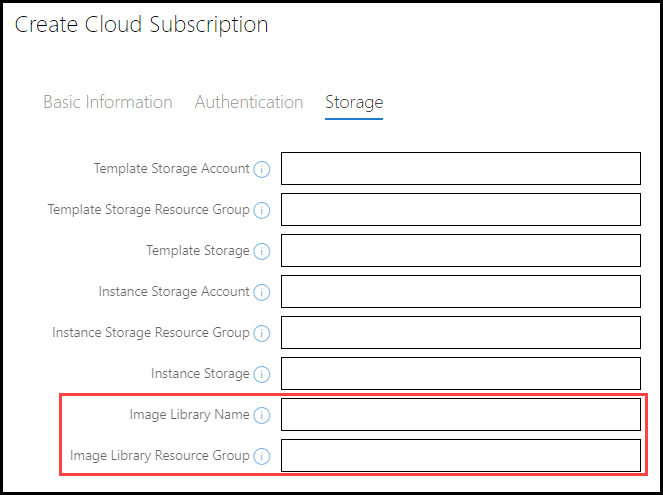Show help icon for Image Library Name
The image size is (663, 495).
[x=262, y=415]
